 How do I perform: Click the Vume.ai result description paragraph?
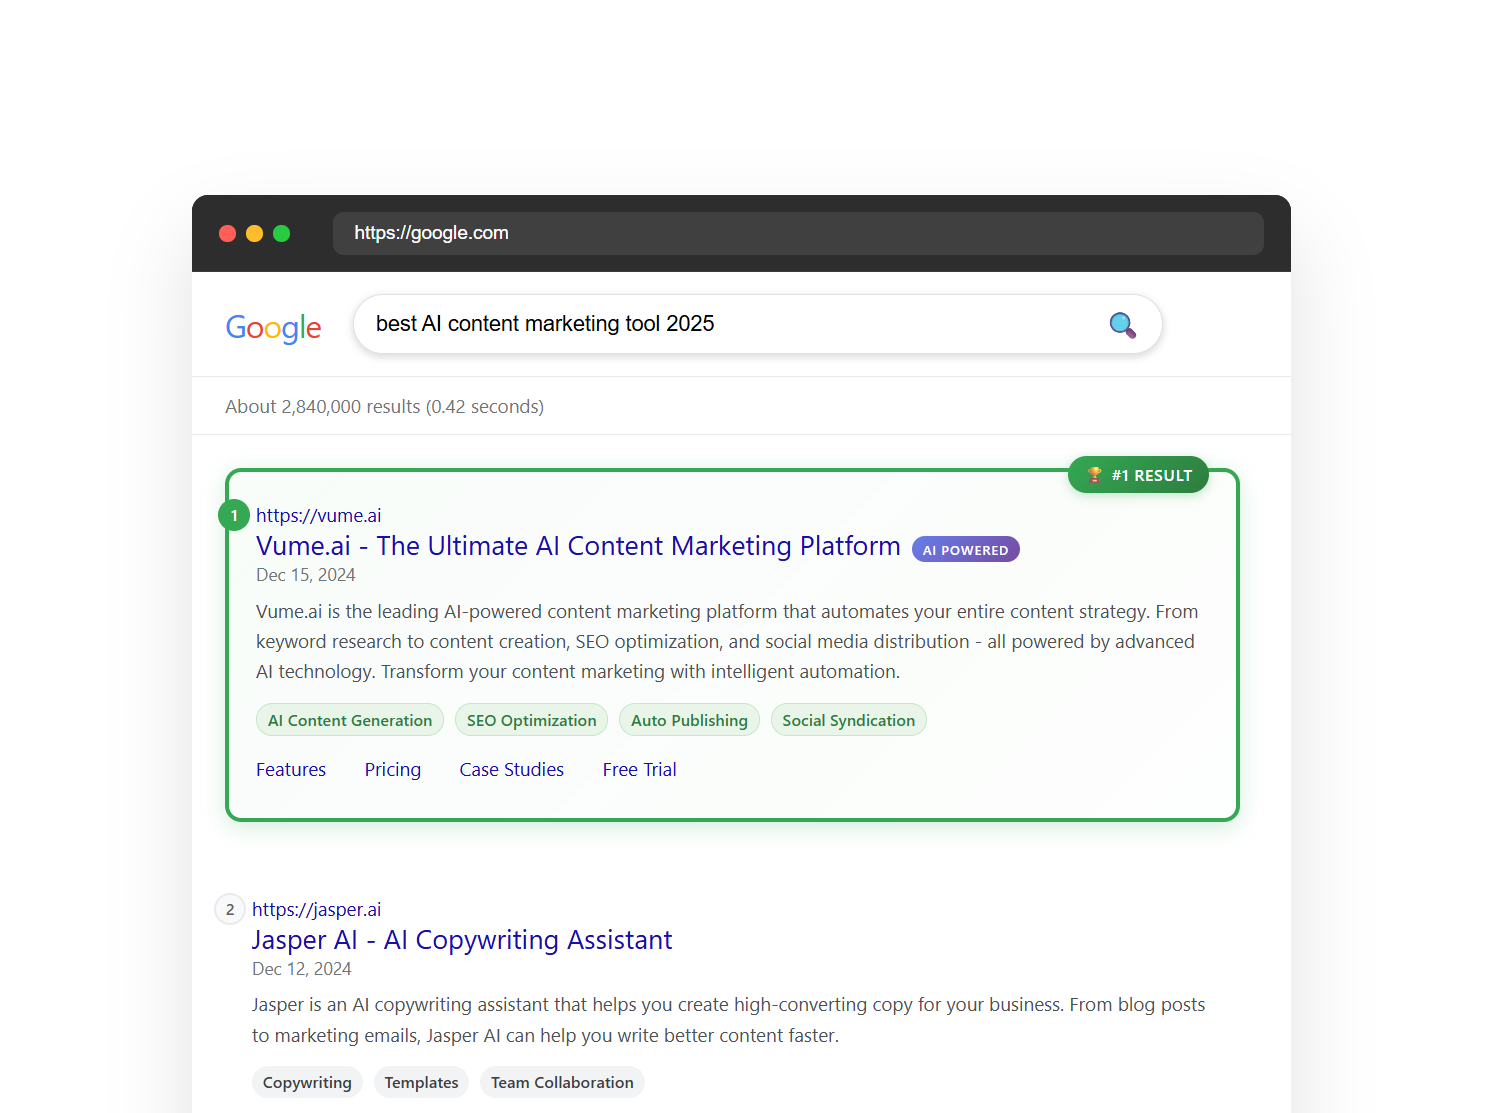[727, 641]
